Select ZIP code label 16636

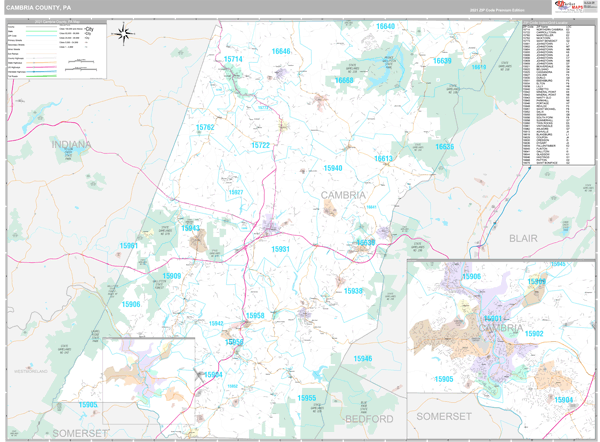click(445, 147)
